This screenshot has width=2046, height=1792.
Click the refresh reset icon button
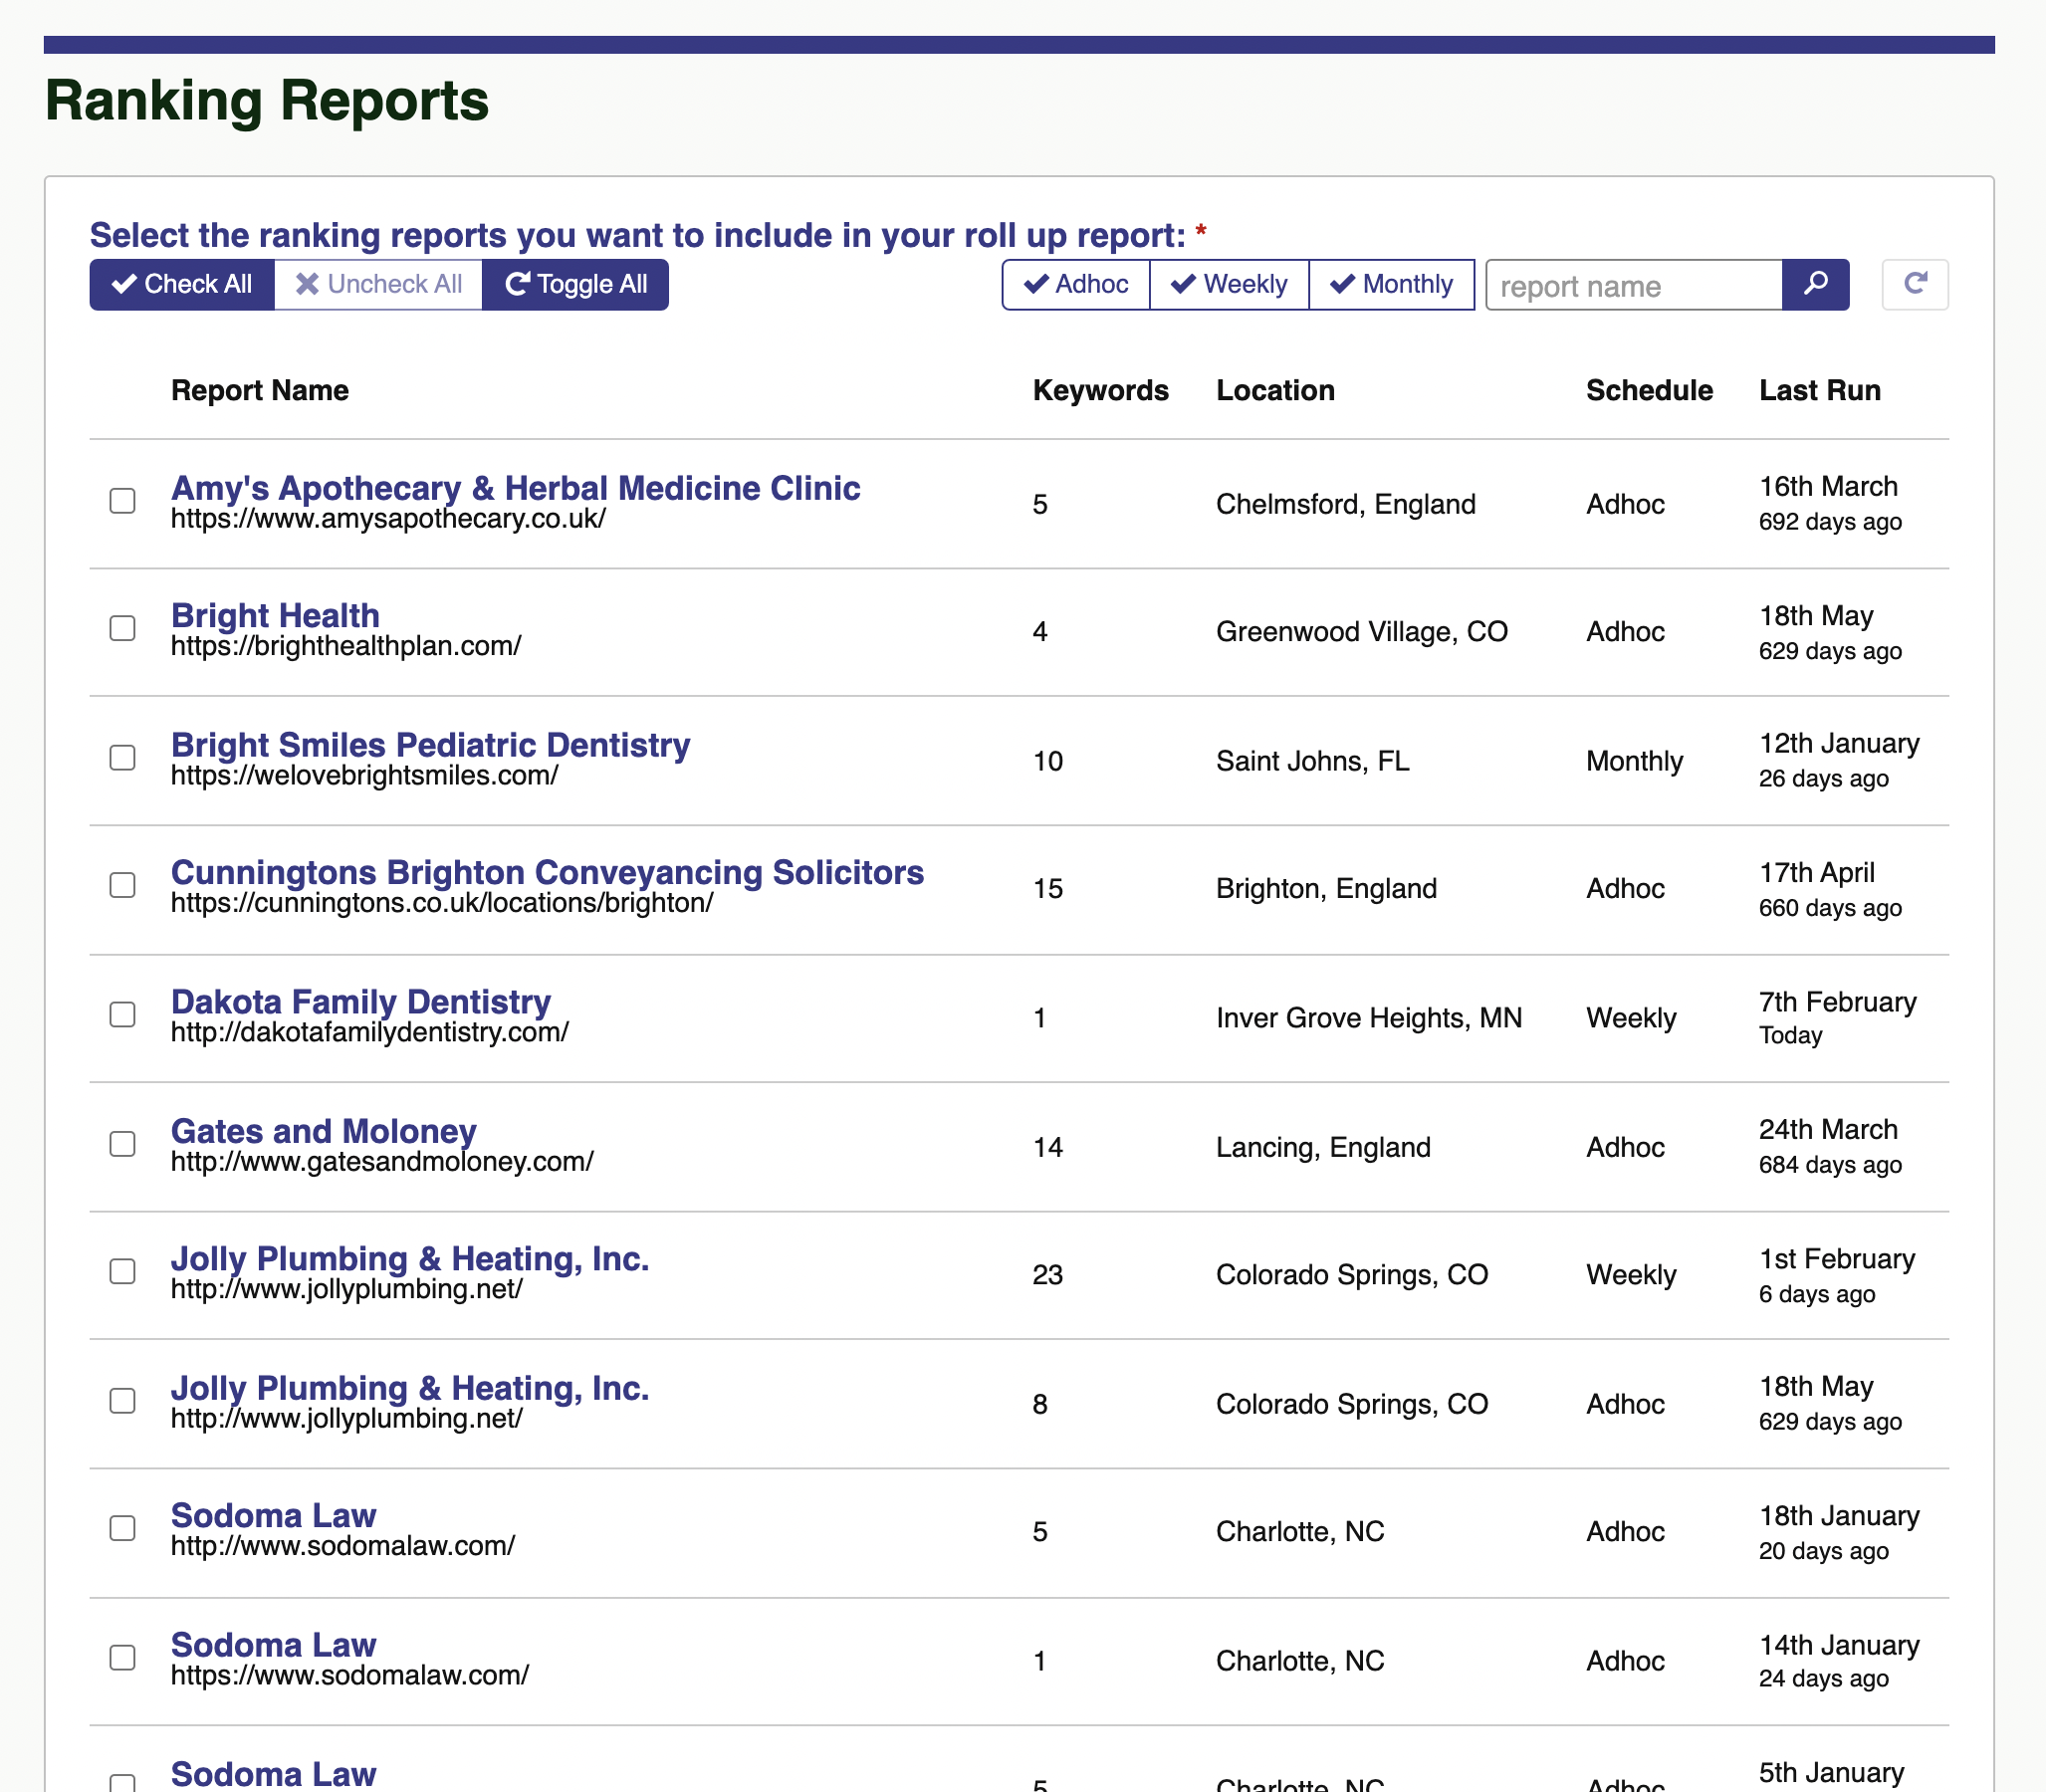1915,285
